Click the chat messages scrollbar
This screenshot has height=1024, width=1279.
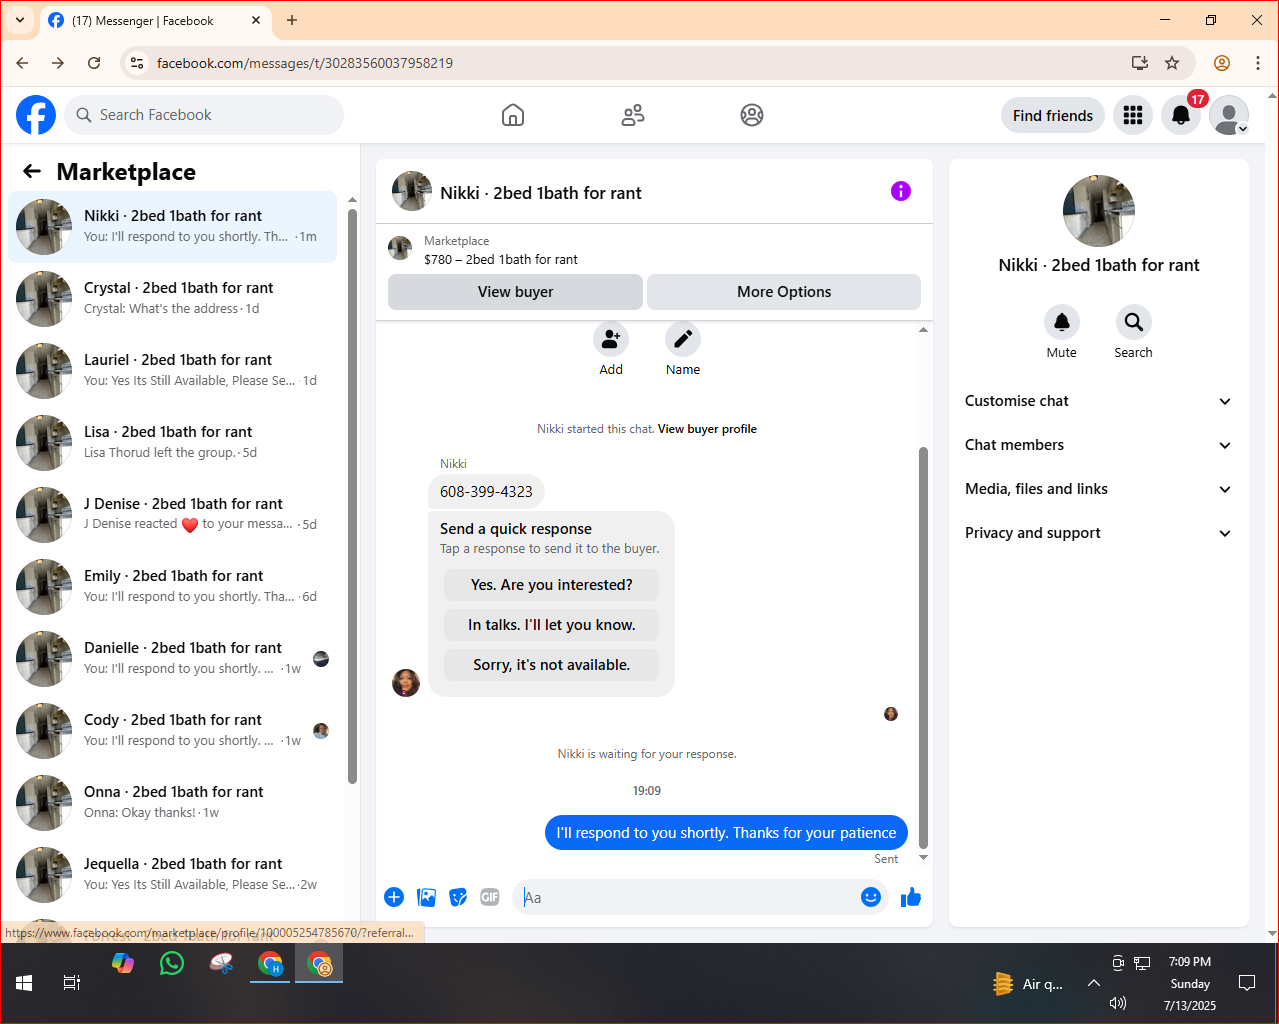[x=923, y=648]
